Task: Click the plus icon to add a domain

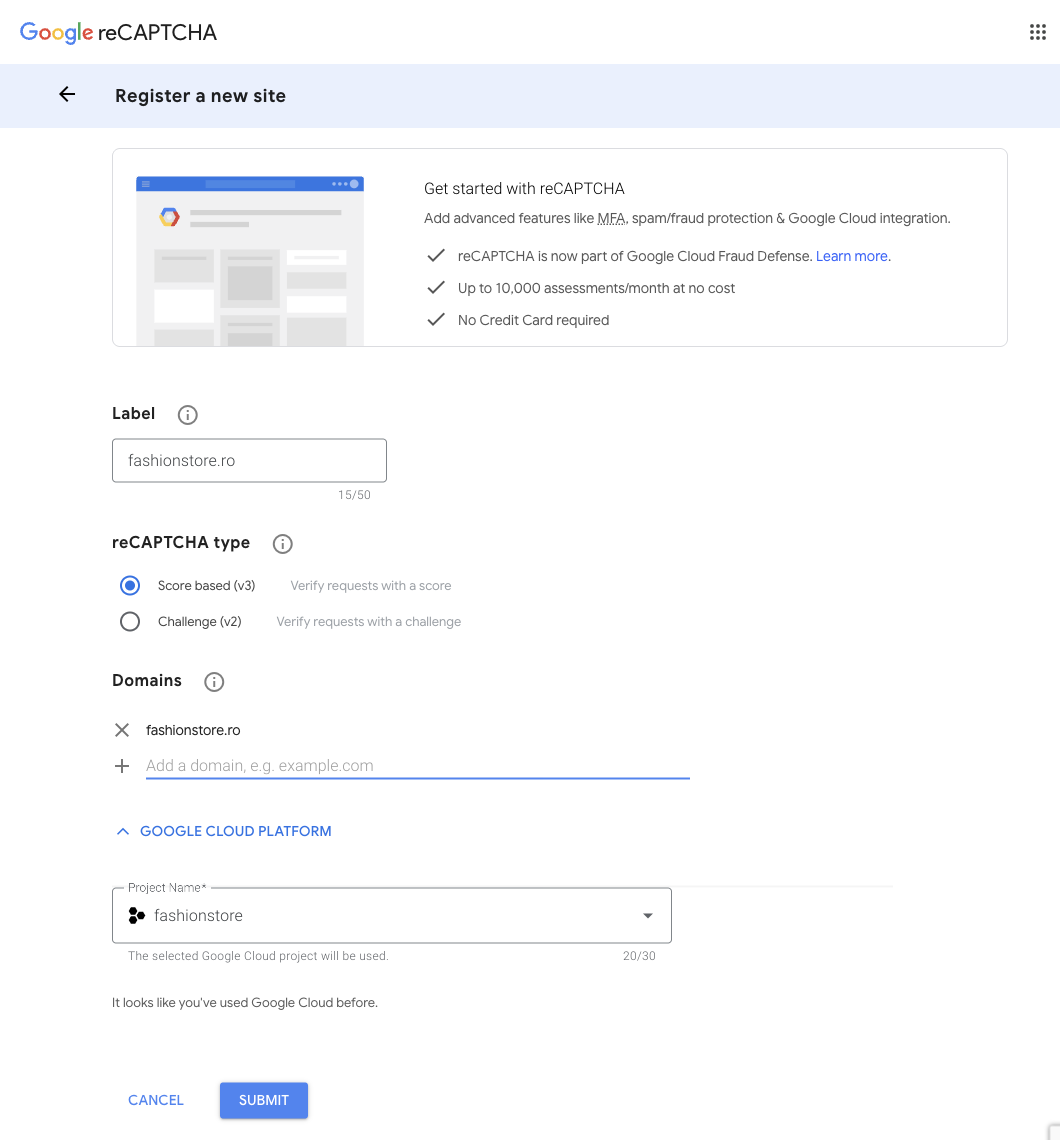Action: [x=122, y=766]
